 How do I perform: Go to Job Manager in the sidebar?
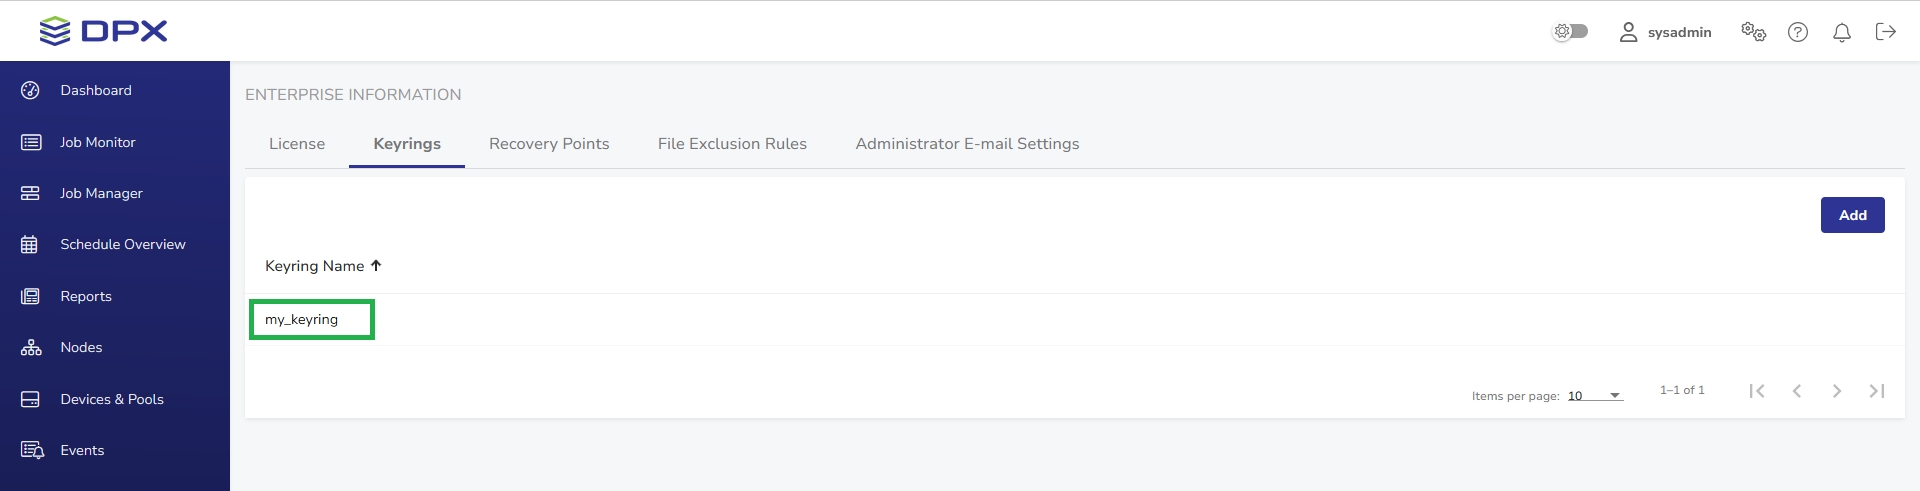[x=101, y=193]
